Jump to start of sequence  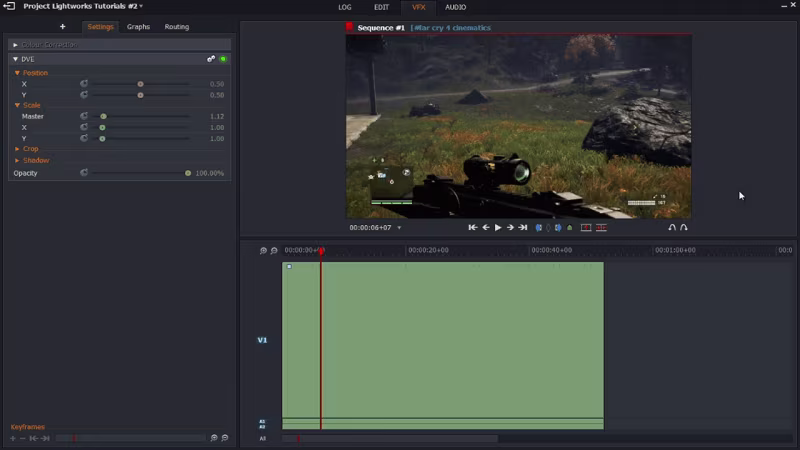click(x=473, y=228)
